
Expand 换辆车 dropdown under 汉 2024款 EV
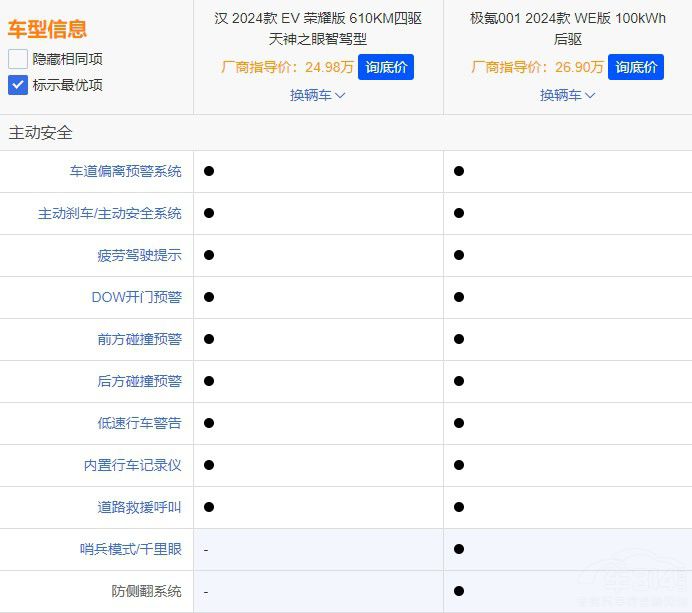click(318, 95)
